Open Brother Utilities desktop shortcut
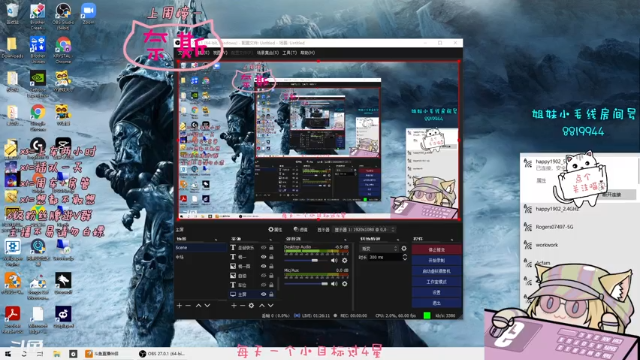This screenshot has height=360, width=640. coord(38,50)
